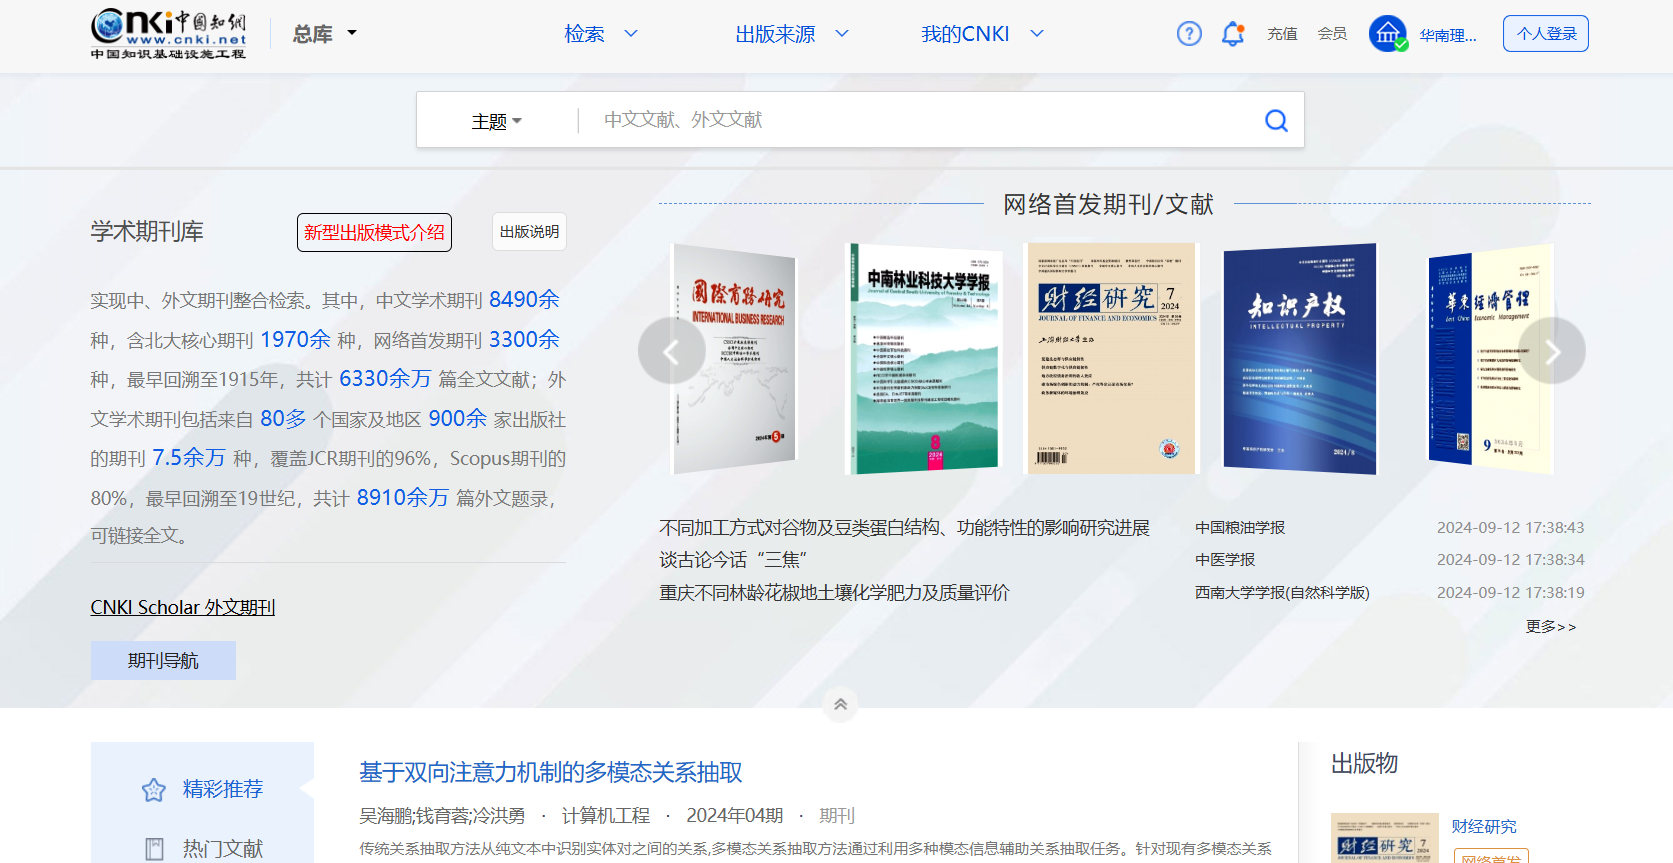This screenshot has height=863, width=1673.
Task: Open journal 西南大学学报(自然科学版)
Action: tap(1282, 593)
